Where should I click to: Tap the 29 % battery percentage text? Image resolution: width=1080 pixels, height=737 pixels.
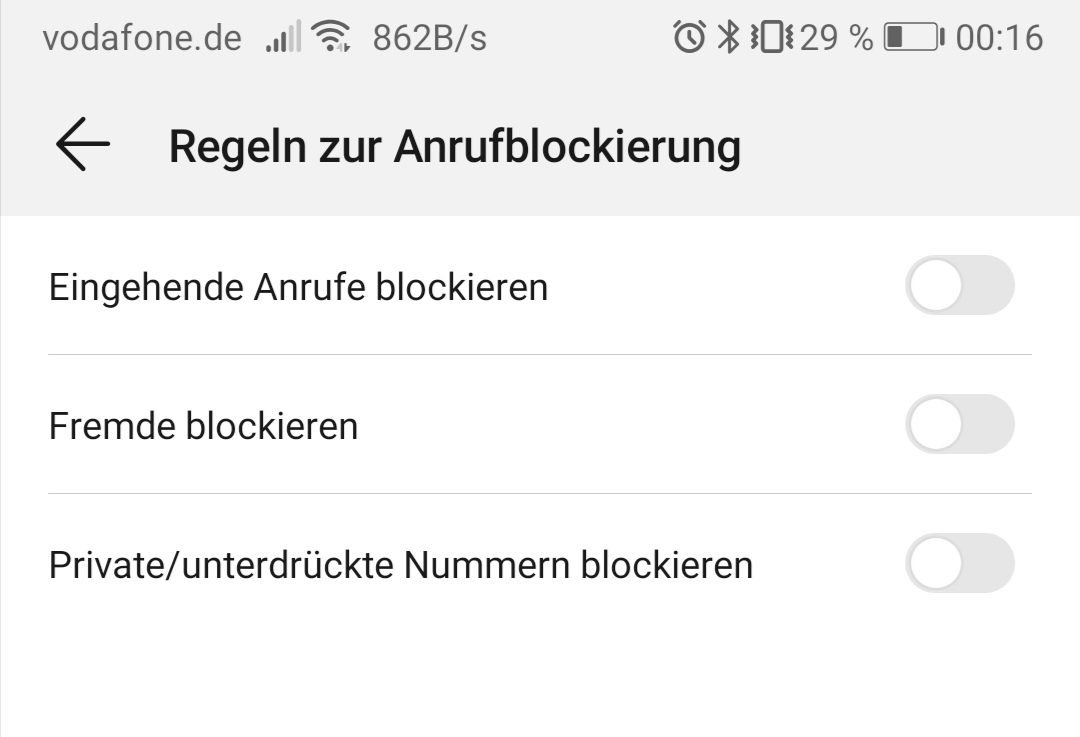click(836, 38)
